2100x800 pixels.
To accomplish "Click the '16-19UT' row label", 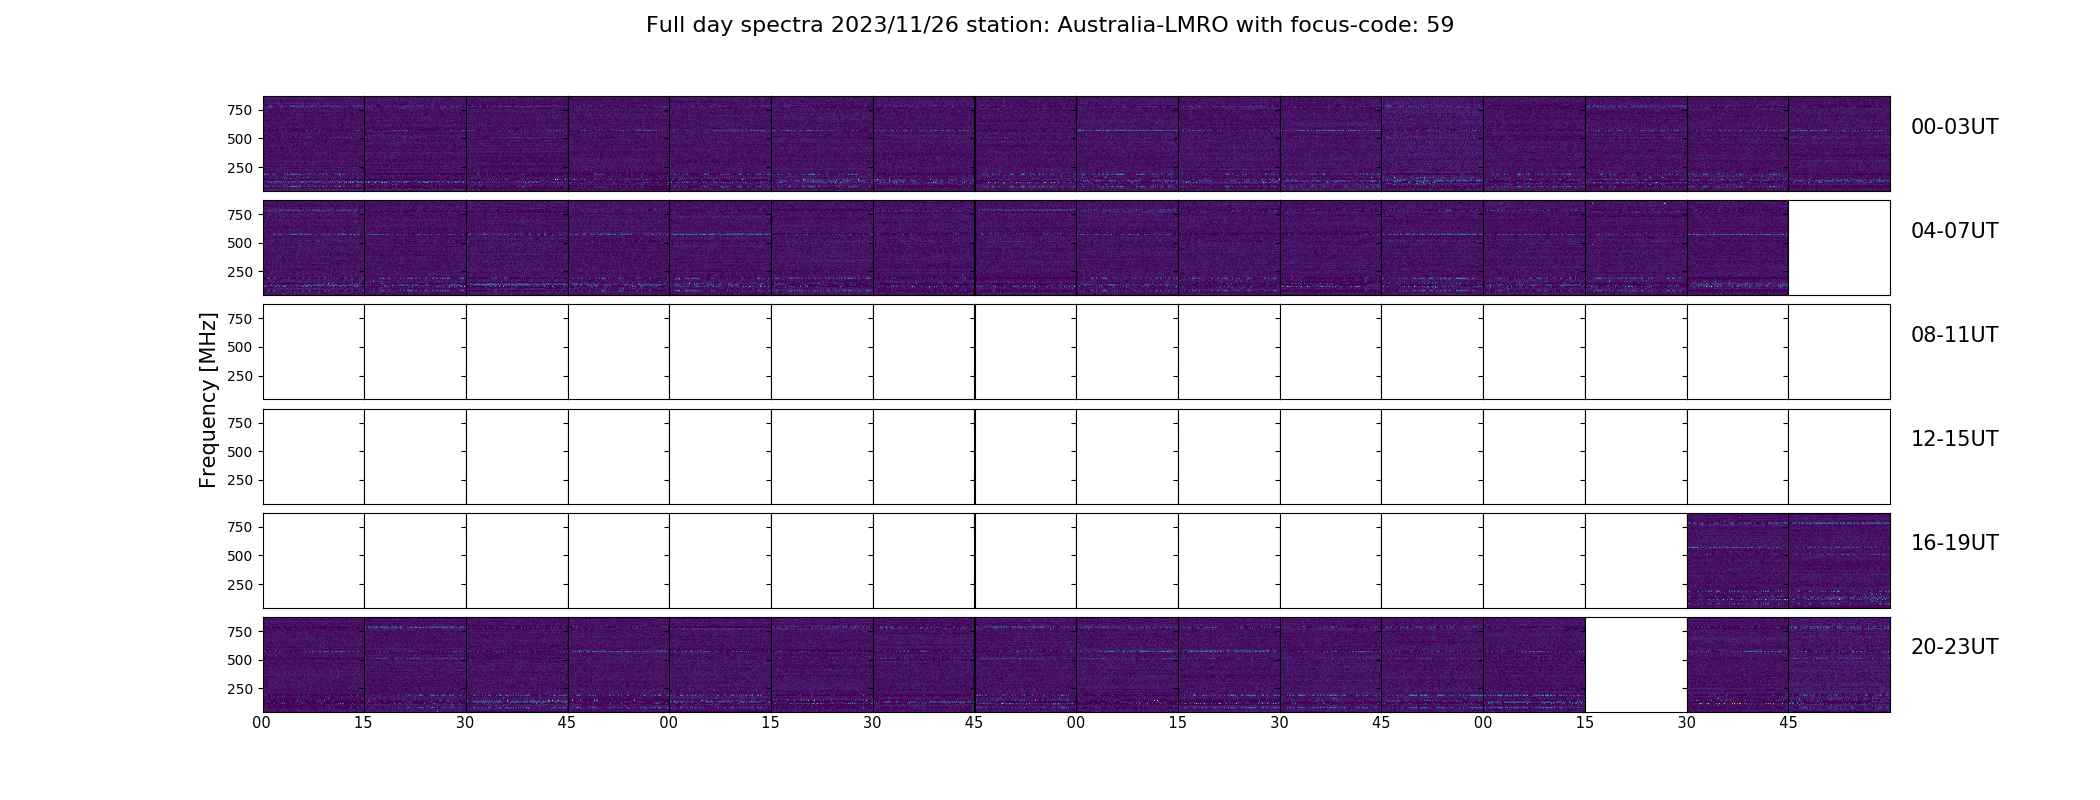I will click(x=1954, y=543).
